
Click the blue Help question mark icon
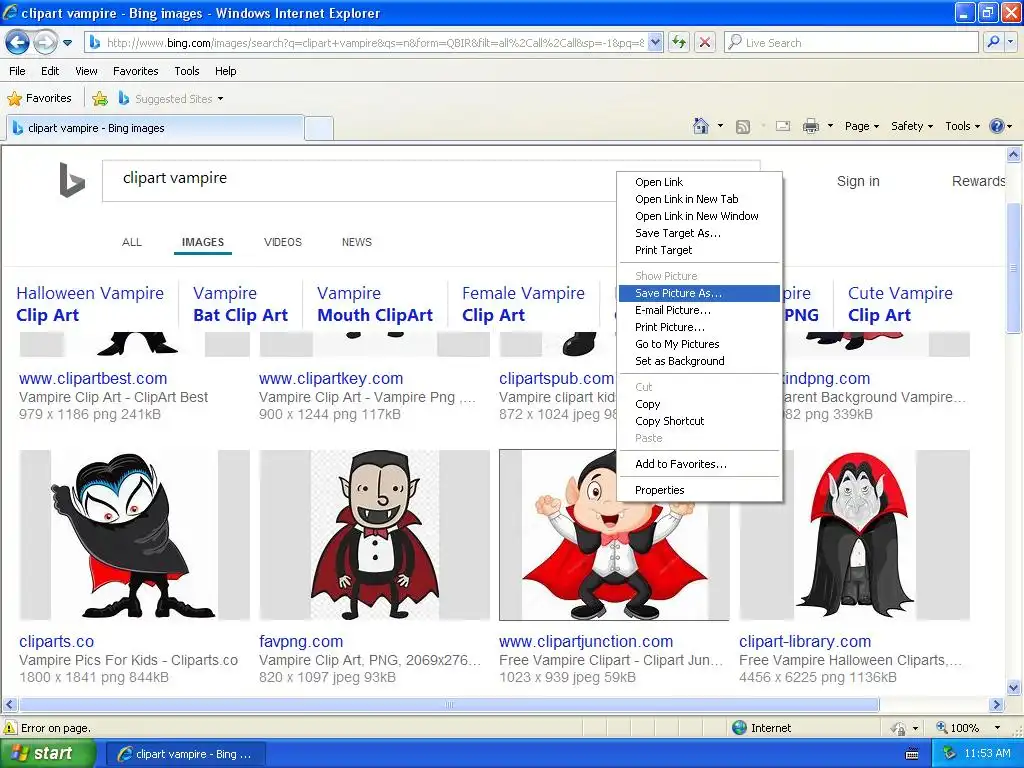tap(997, 126)
